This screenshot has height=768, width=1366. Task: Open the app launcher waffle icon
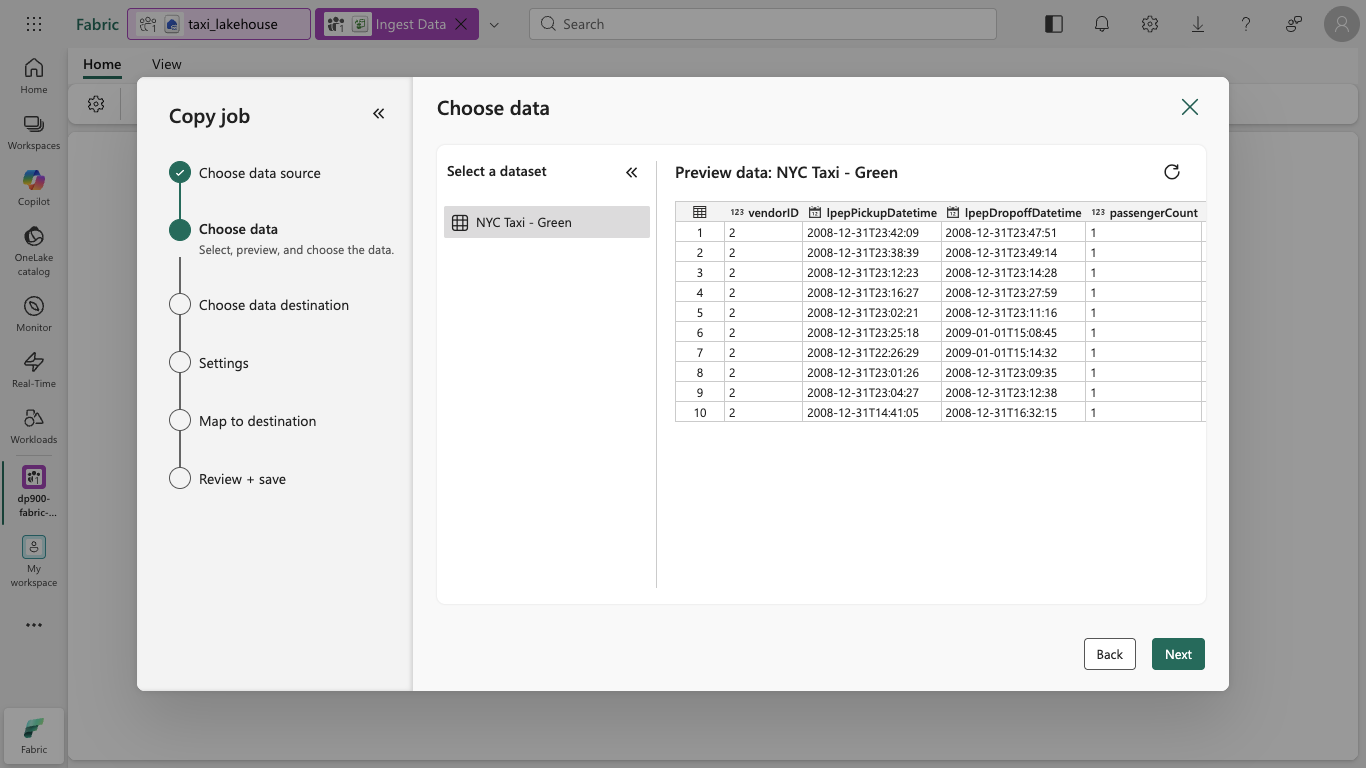(x=34, y=24)
